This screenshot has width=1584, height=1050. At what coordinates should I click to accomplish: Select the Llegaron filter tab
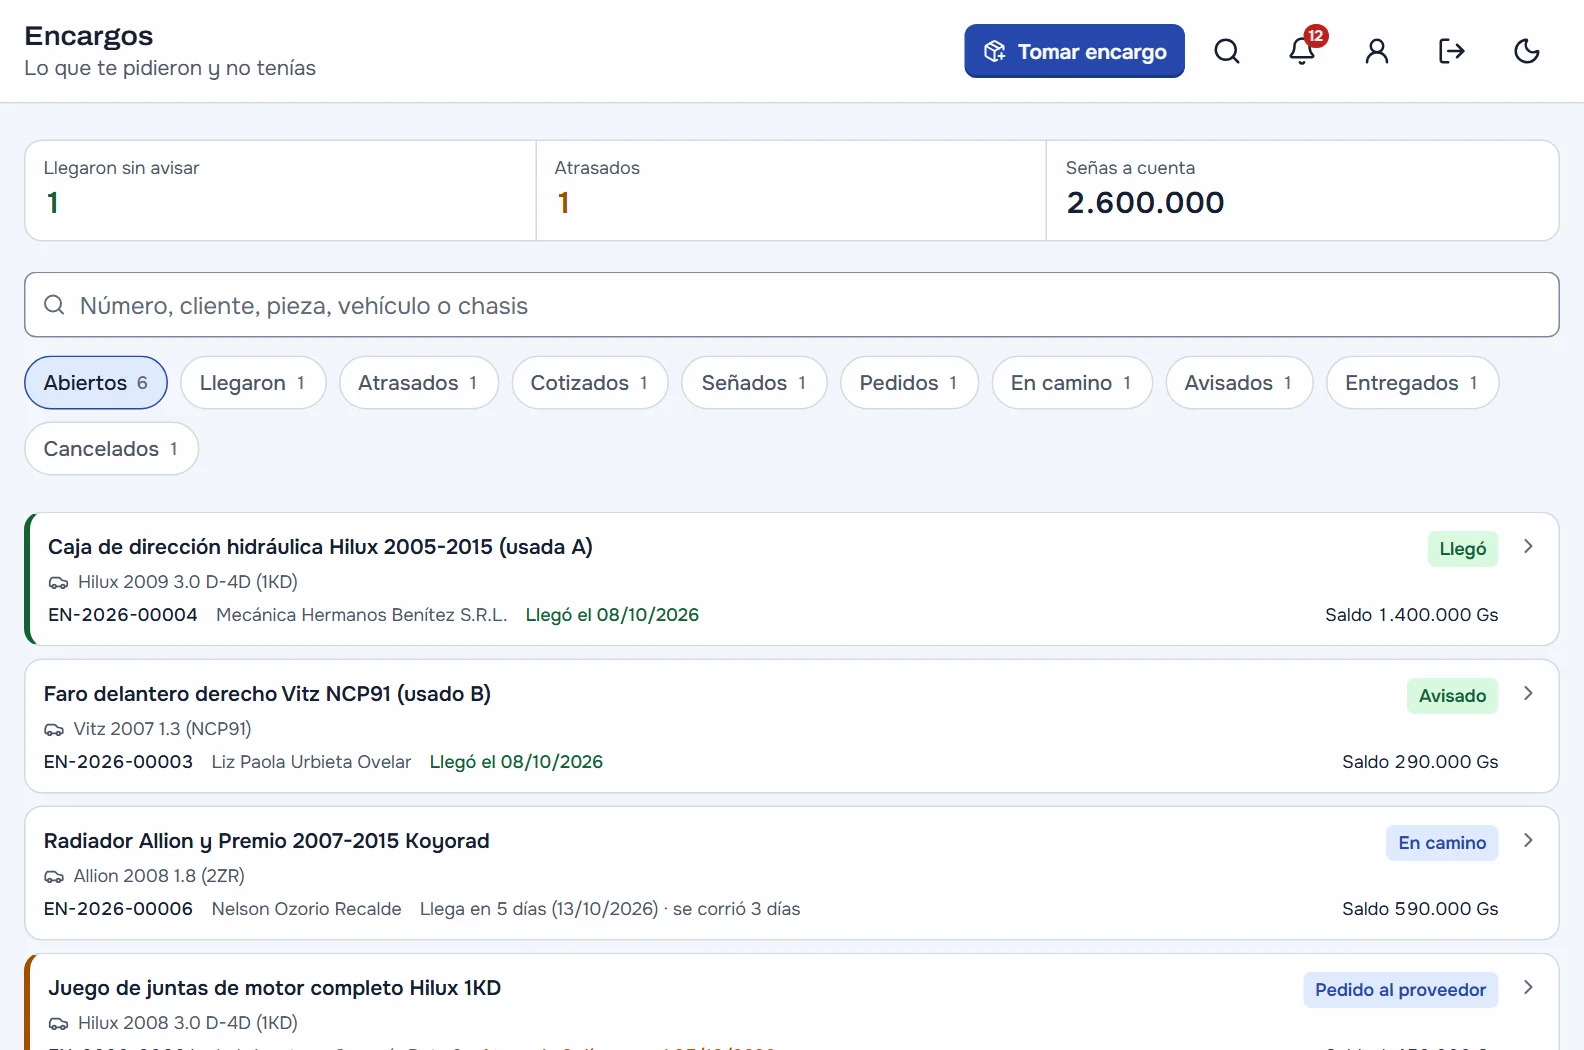point(253,383)
